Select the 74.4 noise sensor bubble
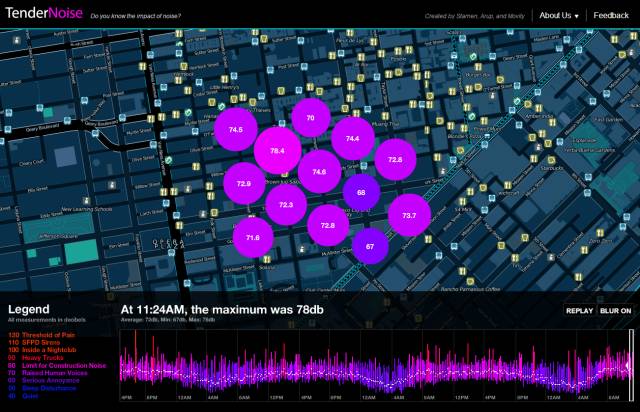The width and height of the screenshot is (640, 412). coord(353,138)
